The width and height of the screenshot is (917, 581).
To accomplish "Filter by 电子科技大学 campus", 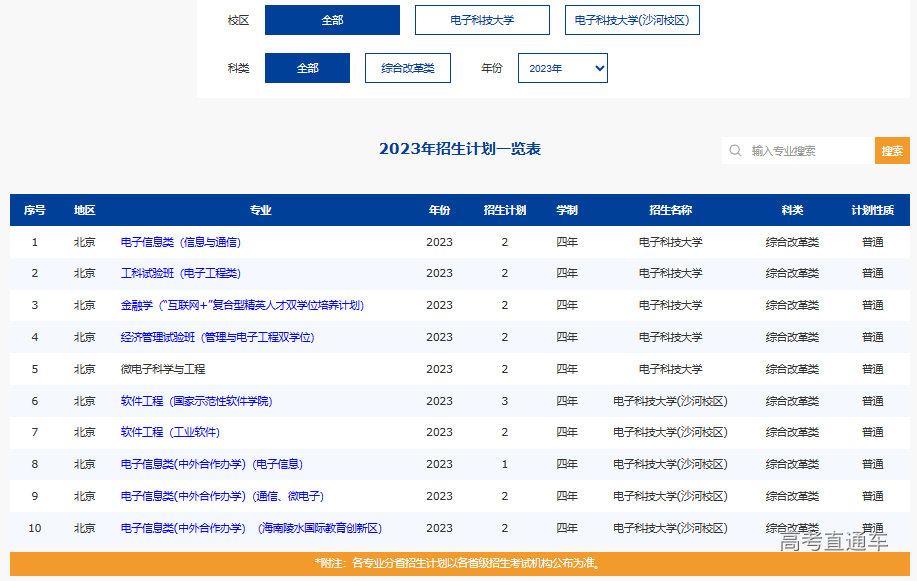I will point(482,20).
